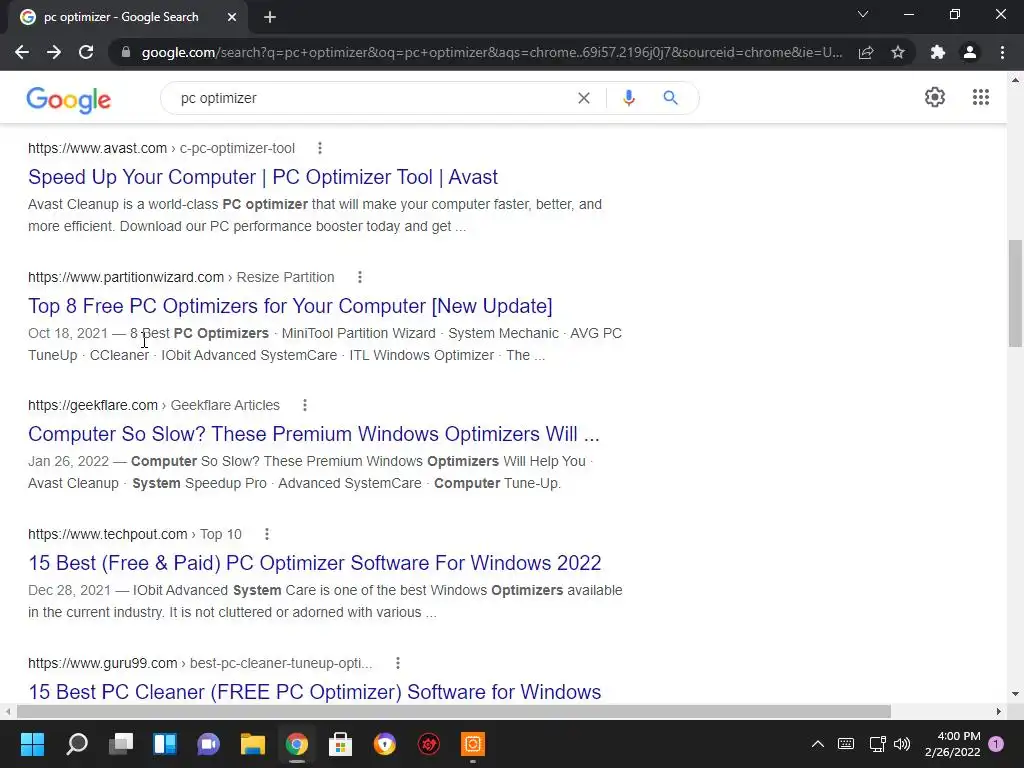Open more options for partitionwizard.com result
This screenshot has width=1024, height=768.
360,277
